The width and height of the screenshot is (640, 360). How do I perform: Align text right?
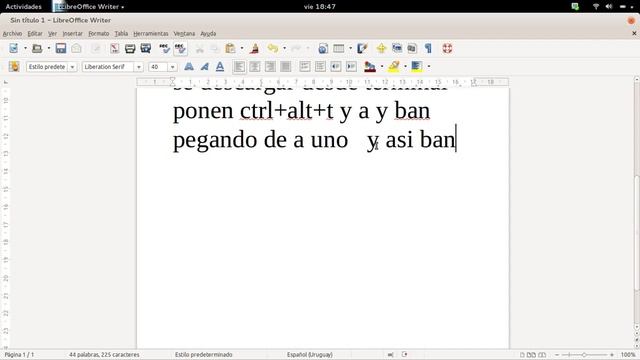(x=270, y=66)
